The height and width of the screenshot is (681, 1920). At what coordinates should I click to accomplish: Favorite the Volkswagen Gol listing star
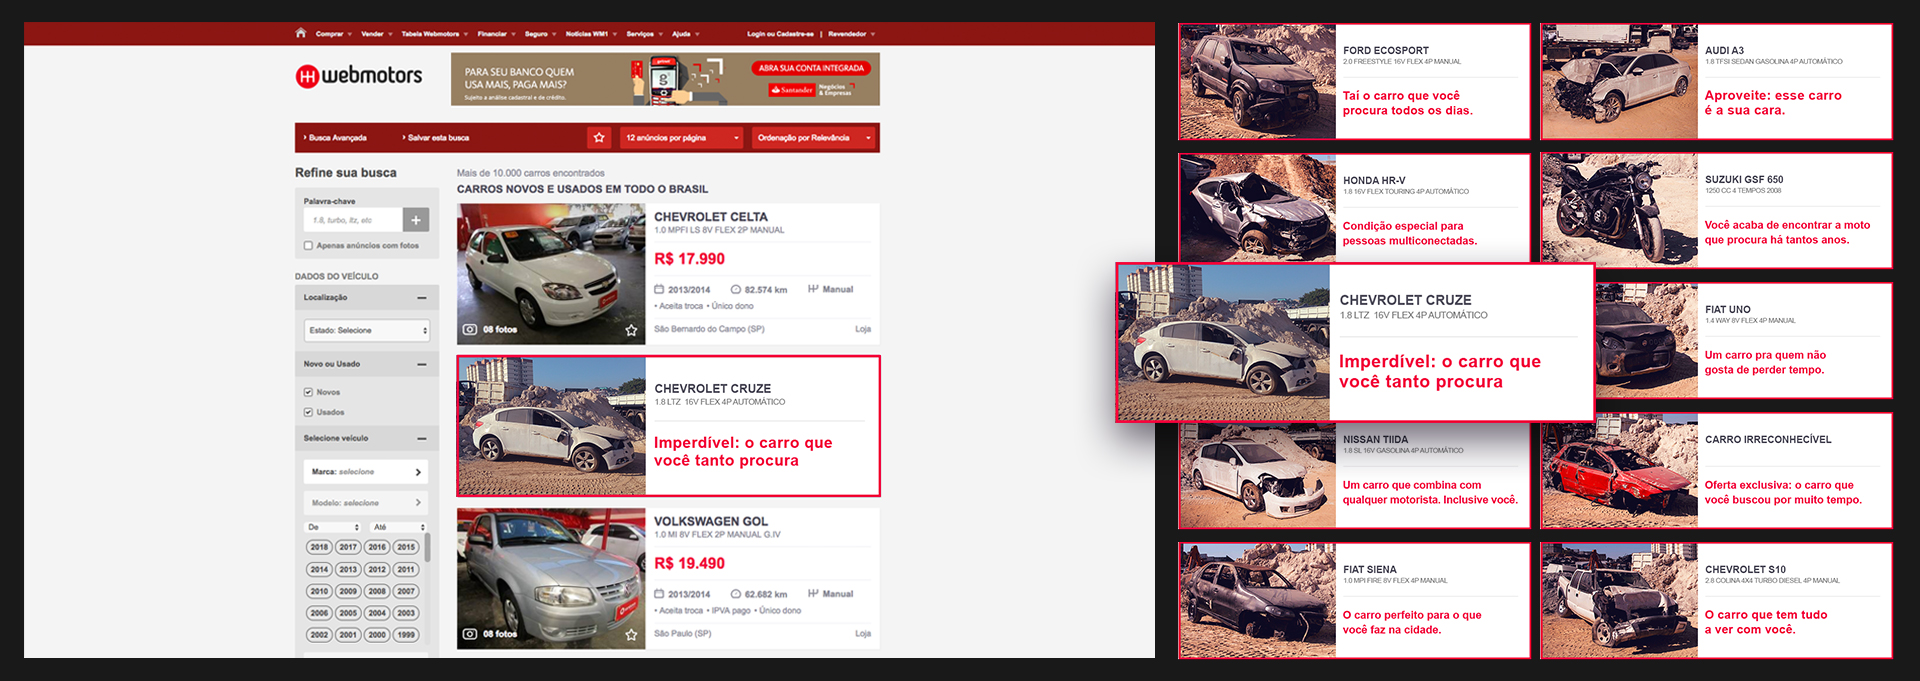[631, 634]
